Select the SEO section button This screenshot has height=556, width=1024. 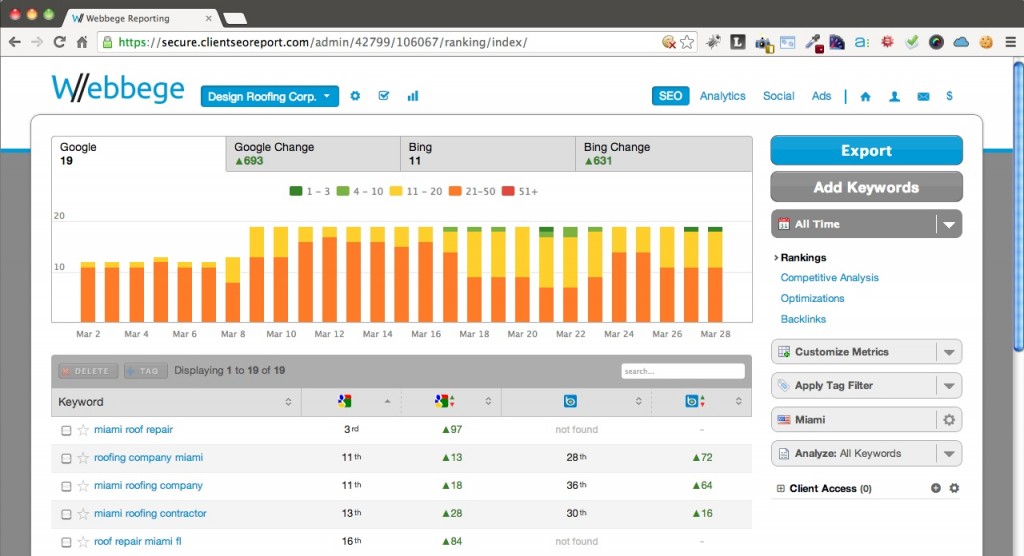(x=670, y=96)
